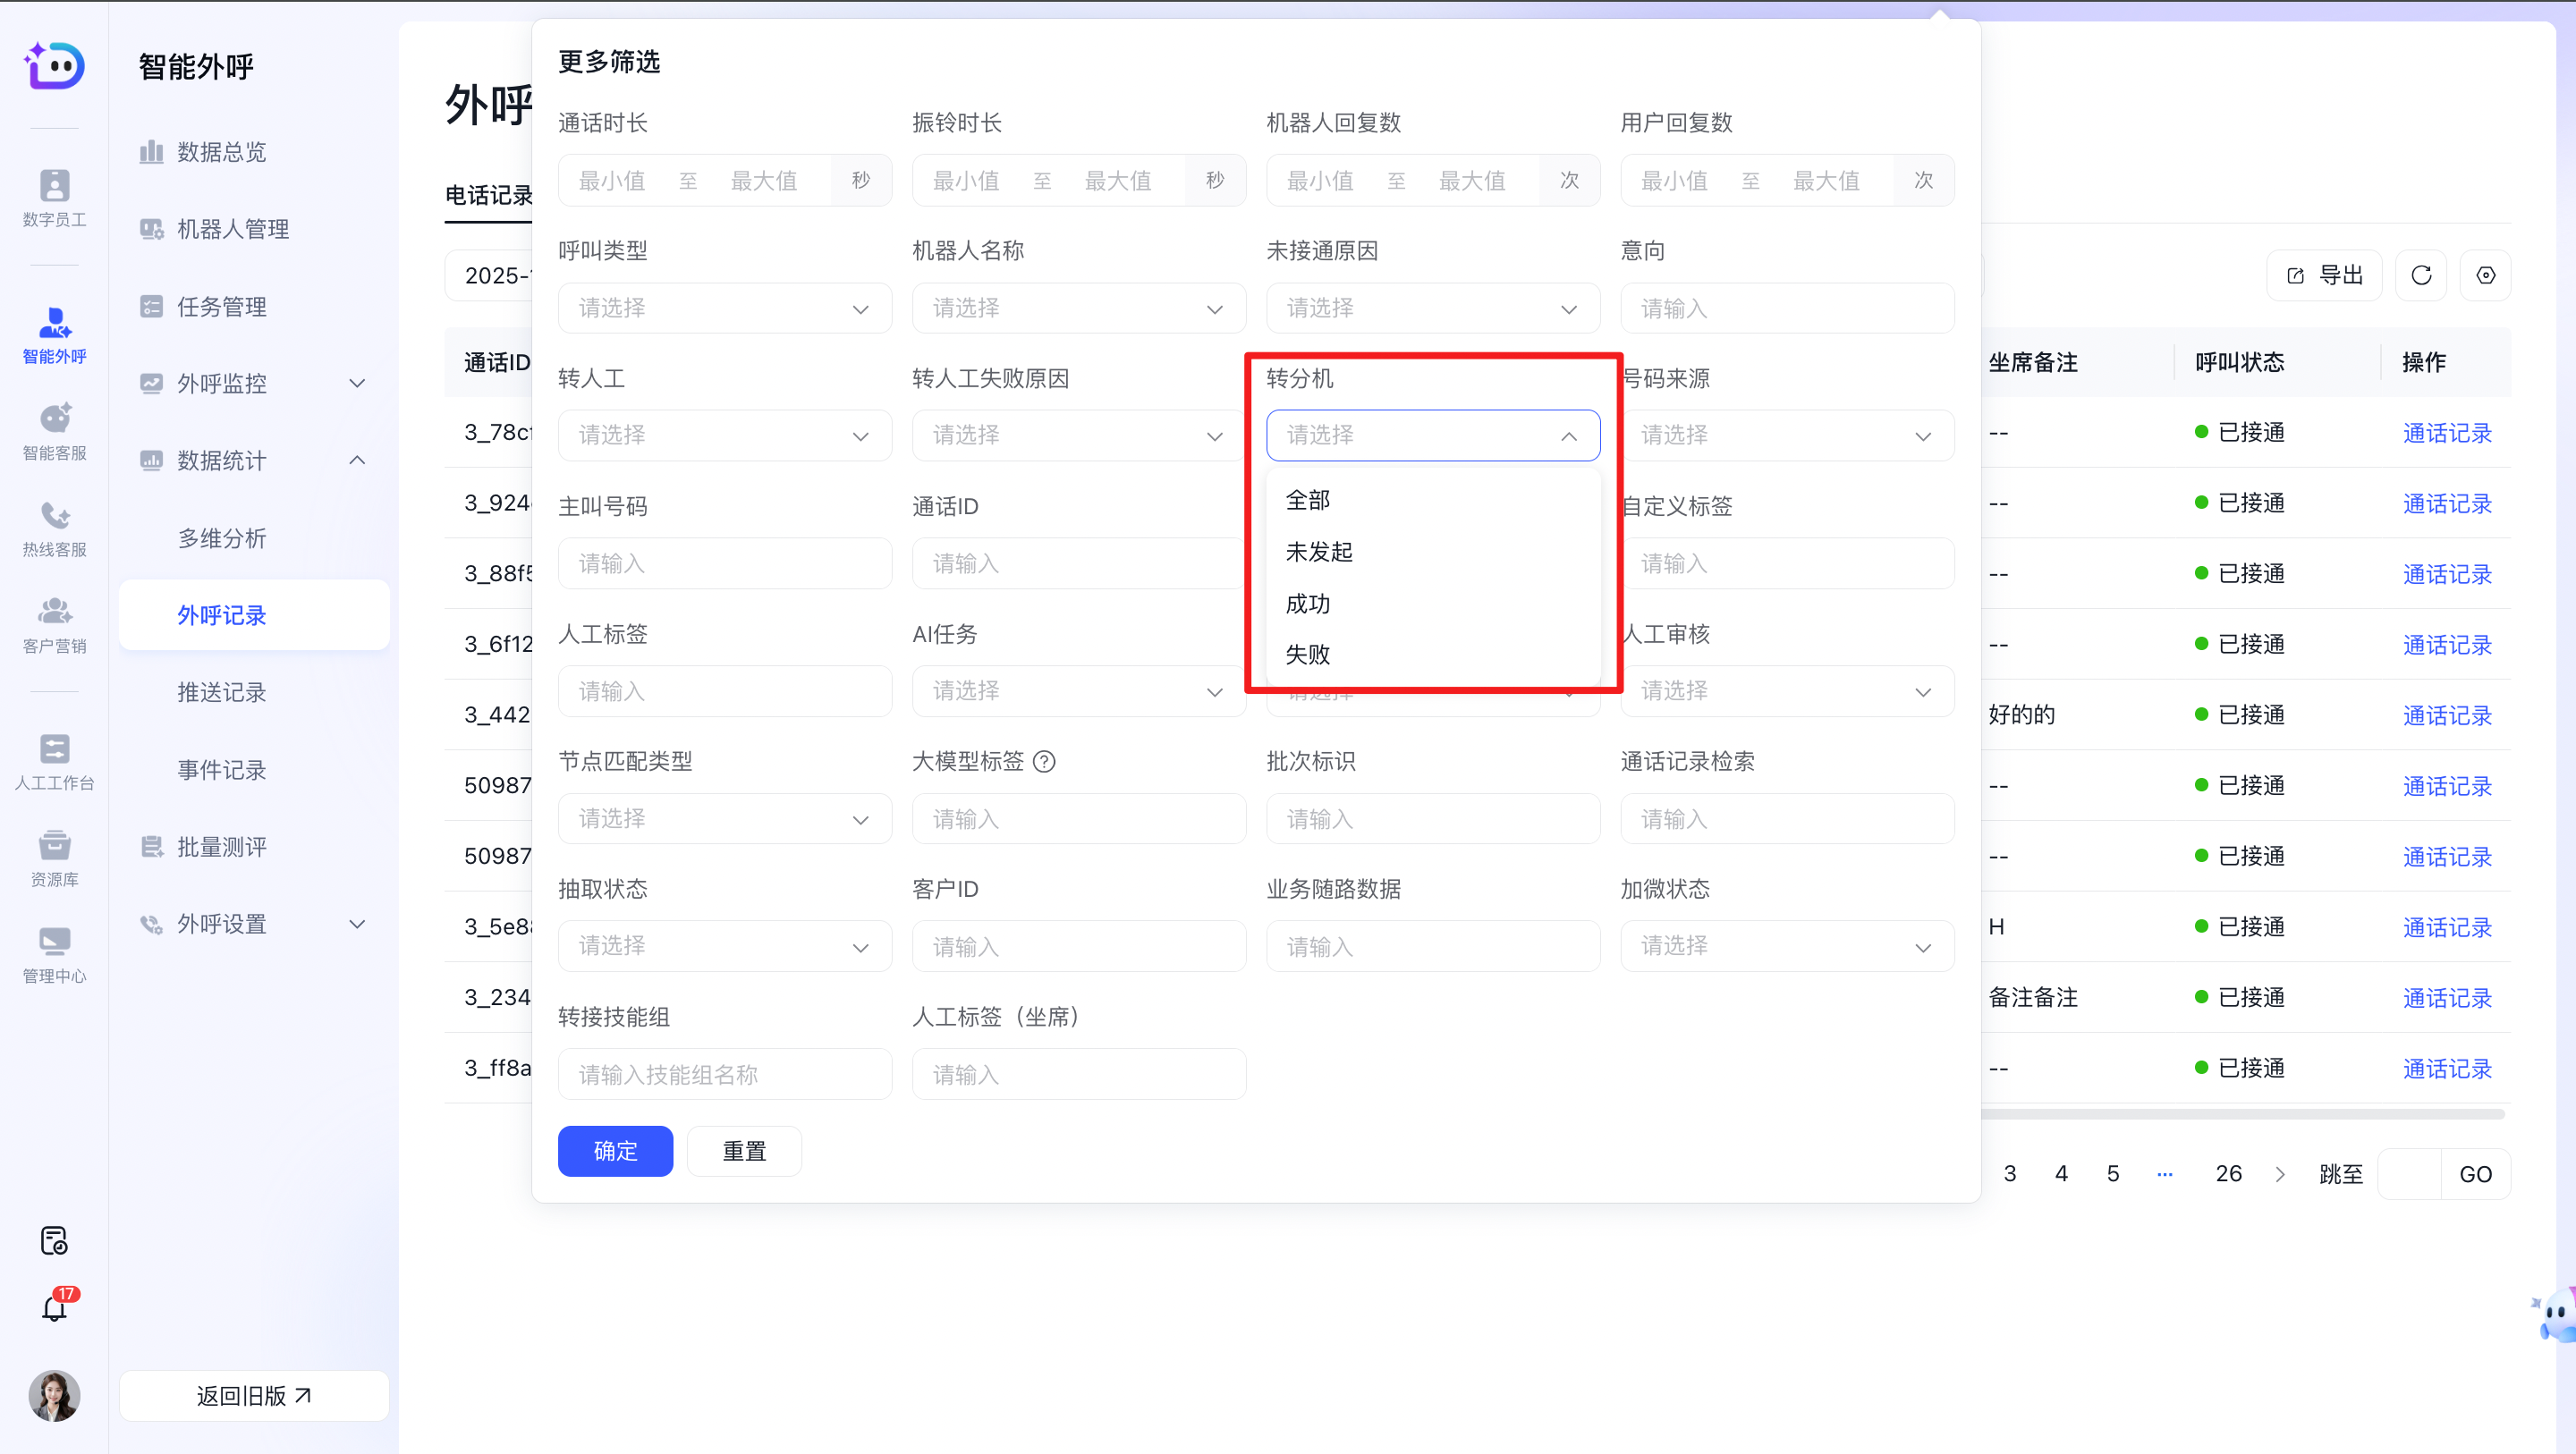Screen dimensions: 2576x1454
Task: Go to next page arrow in pagination
Action: (x=2280, y=1174)
